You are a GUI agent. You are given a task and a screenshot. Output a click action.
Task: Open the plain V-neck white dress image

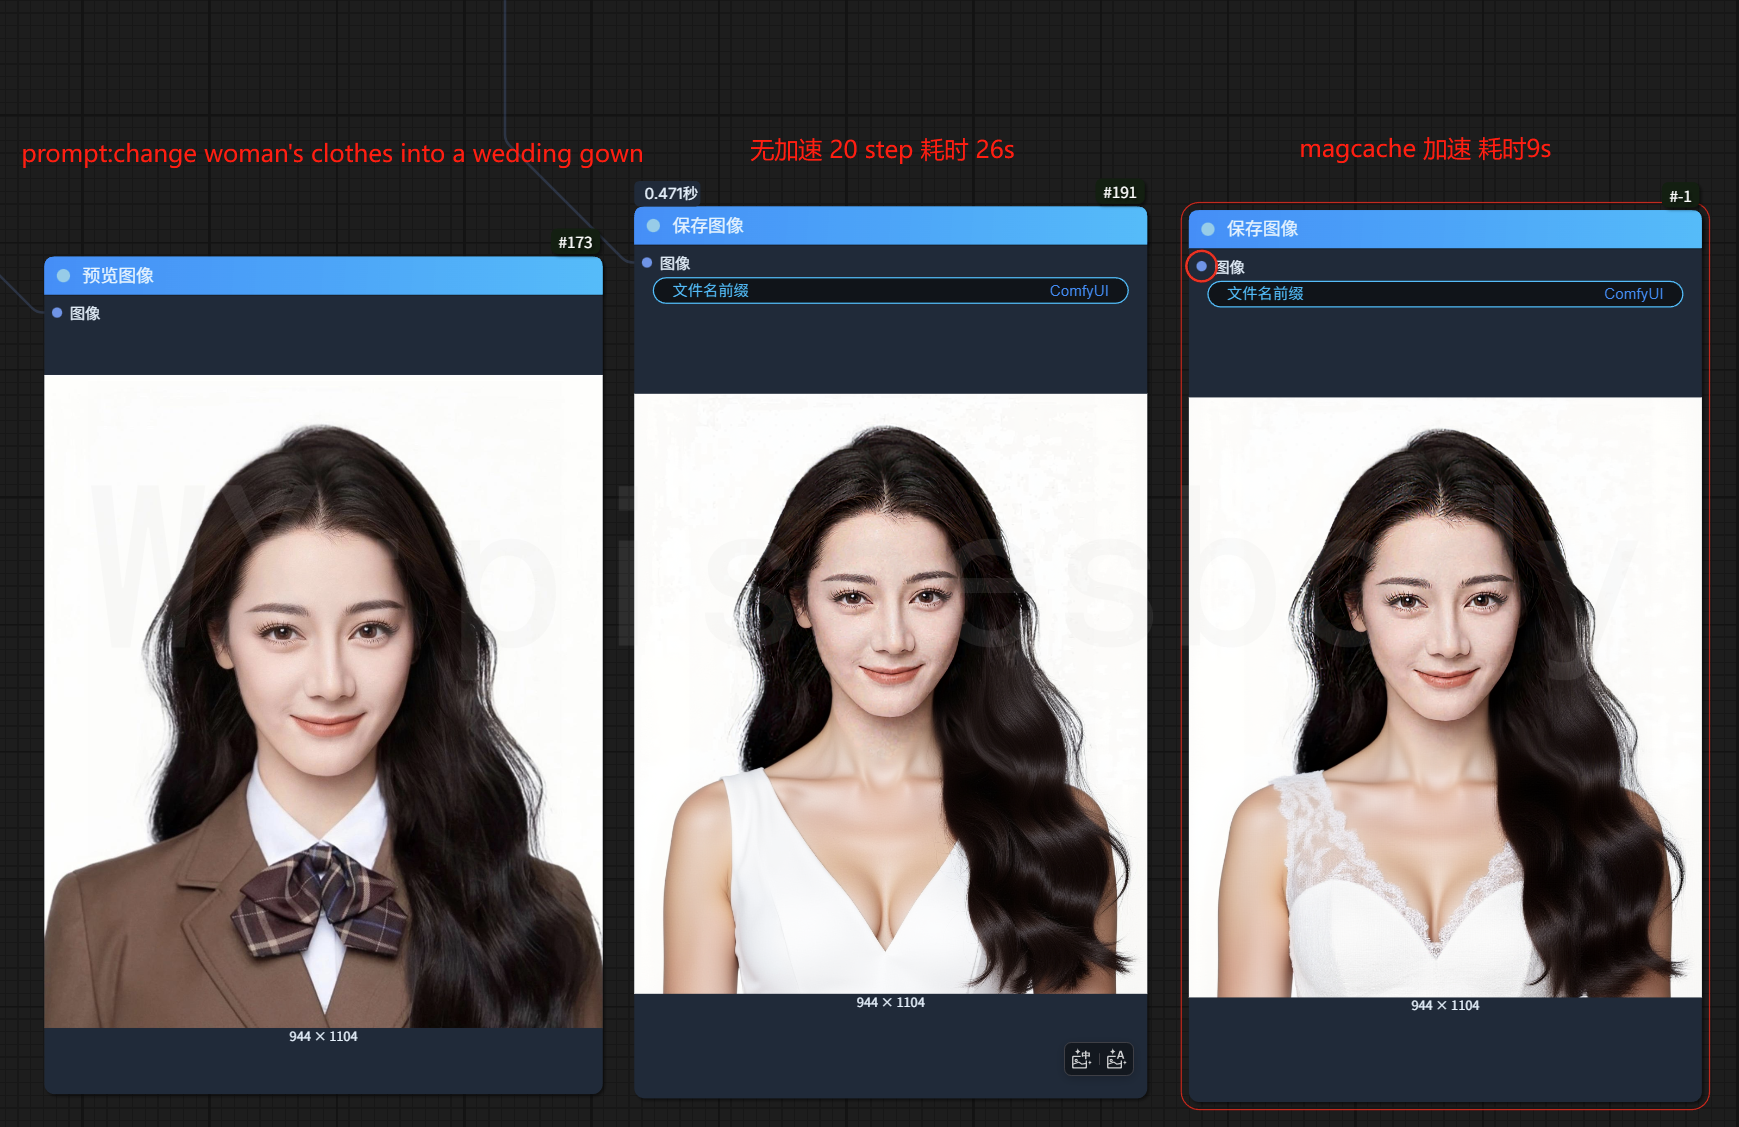[x=890, y=693]
